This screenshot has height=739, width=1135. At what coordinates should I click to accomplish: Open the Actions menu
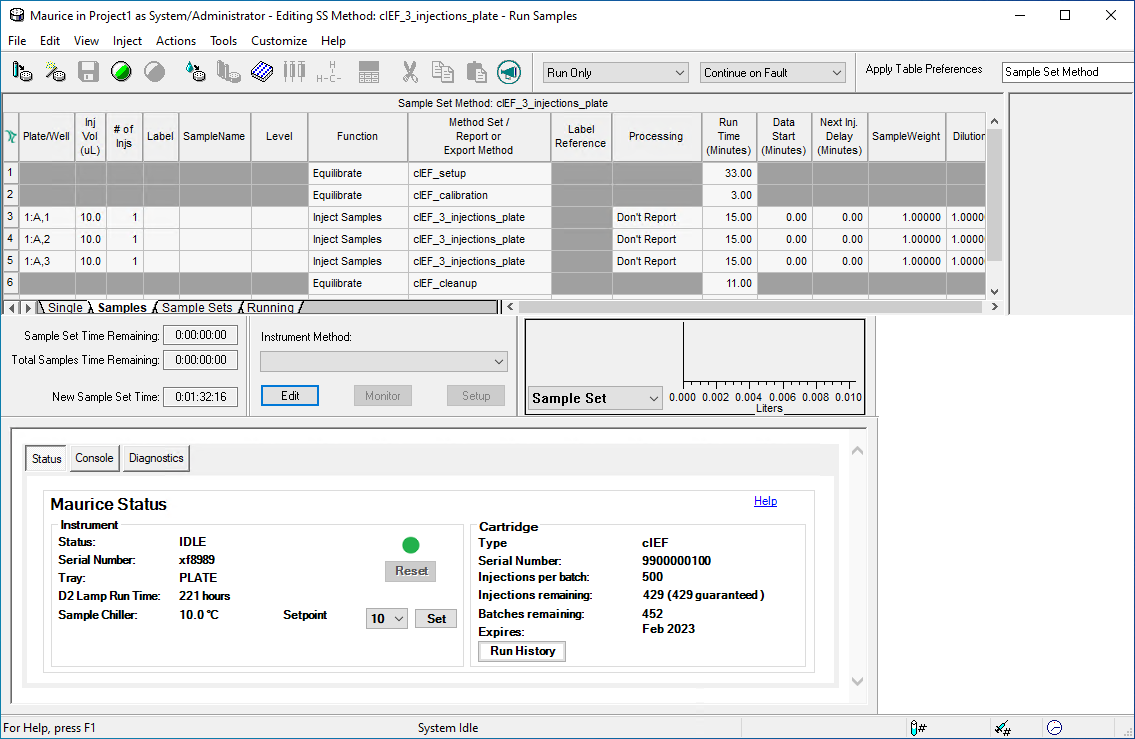click(x=176, y=41)
